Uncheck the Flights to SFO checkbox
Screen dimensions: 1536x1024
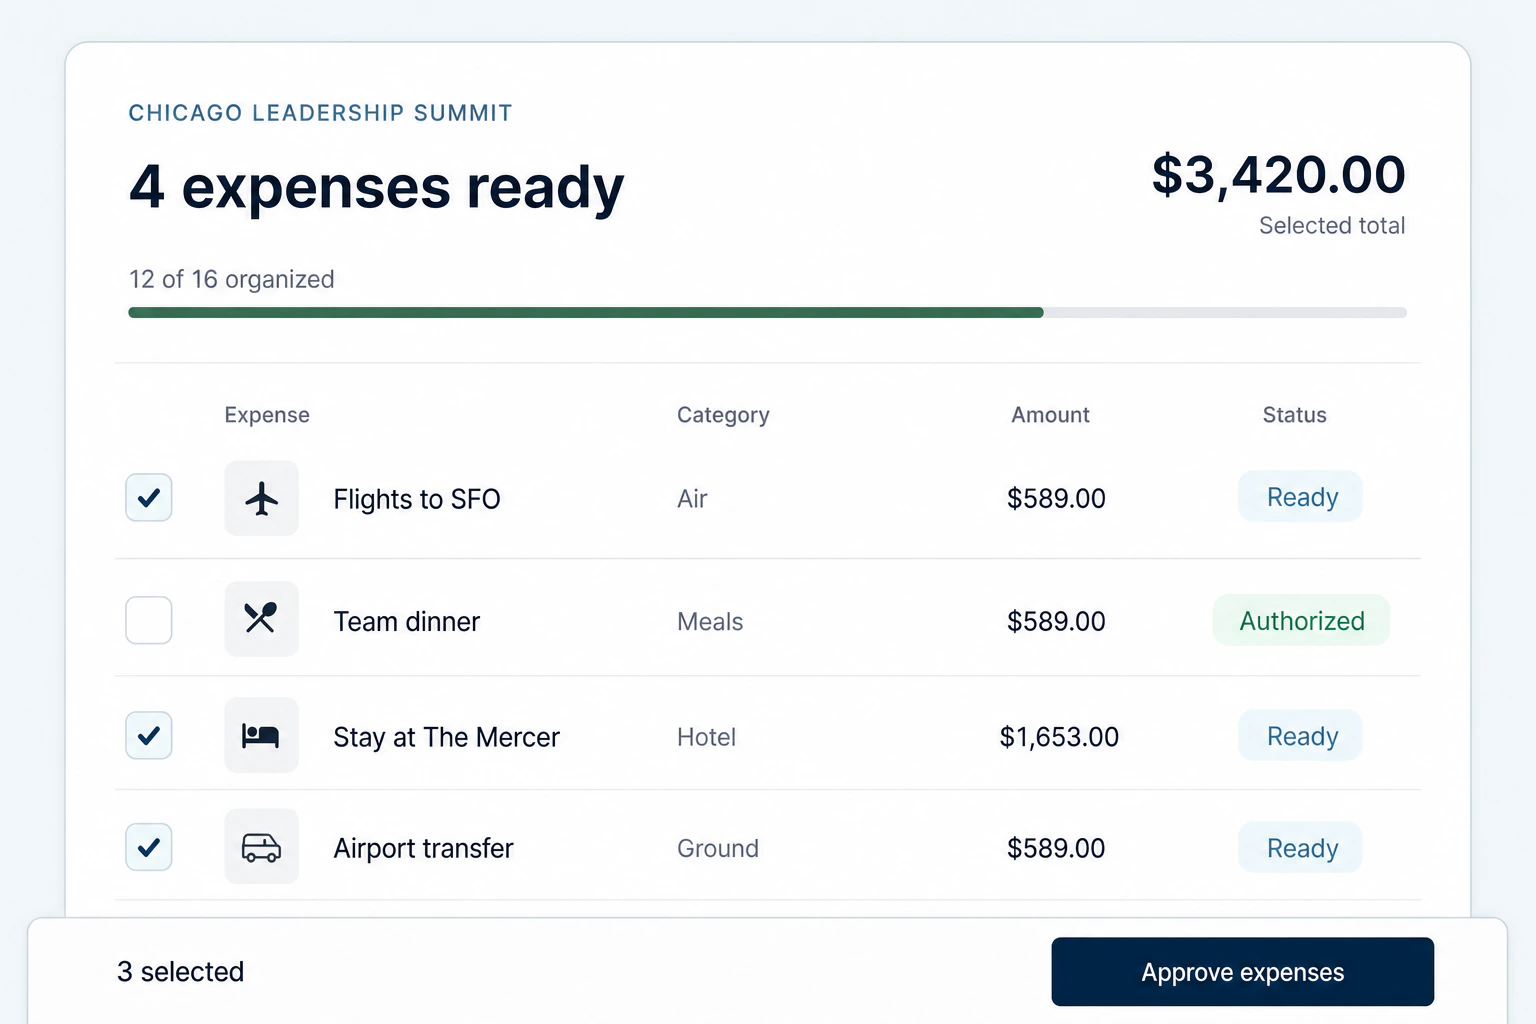tap(149, 497)
